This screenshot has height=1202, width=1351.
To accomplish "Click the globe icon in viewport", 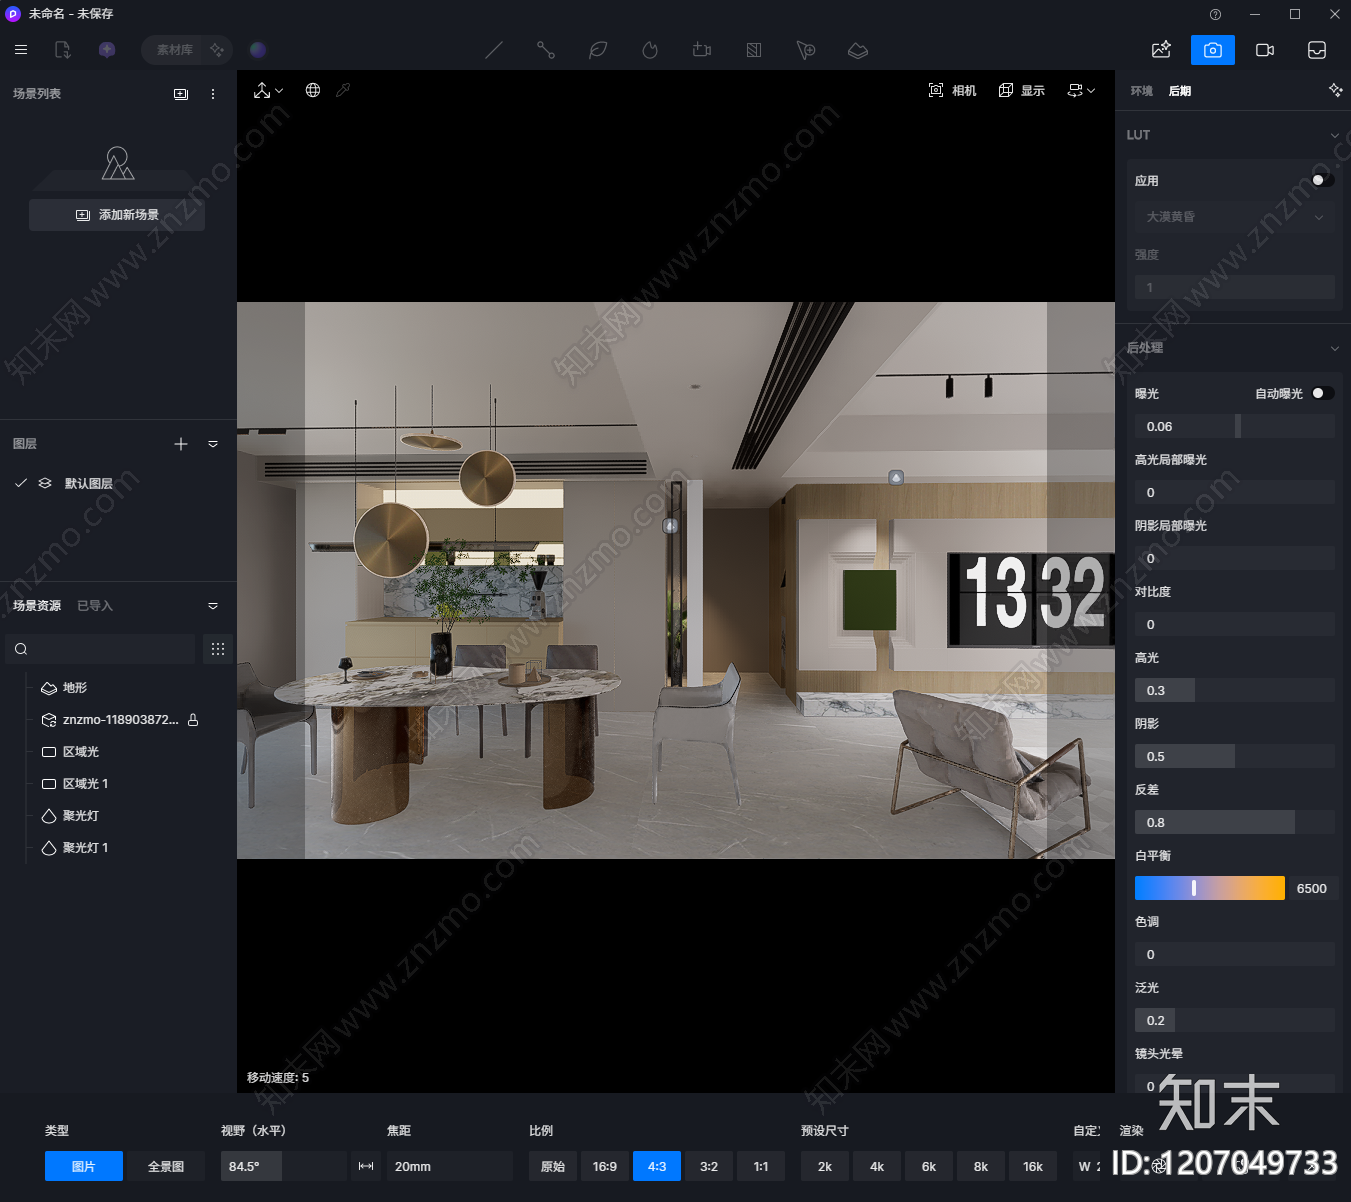I will [x=313, y=90].
